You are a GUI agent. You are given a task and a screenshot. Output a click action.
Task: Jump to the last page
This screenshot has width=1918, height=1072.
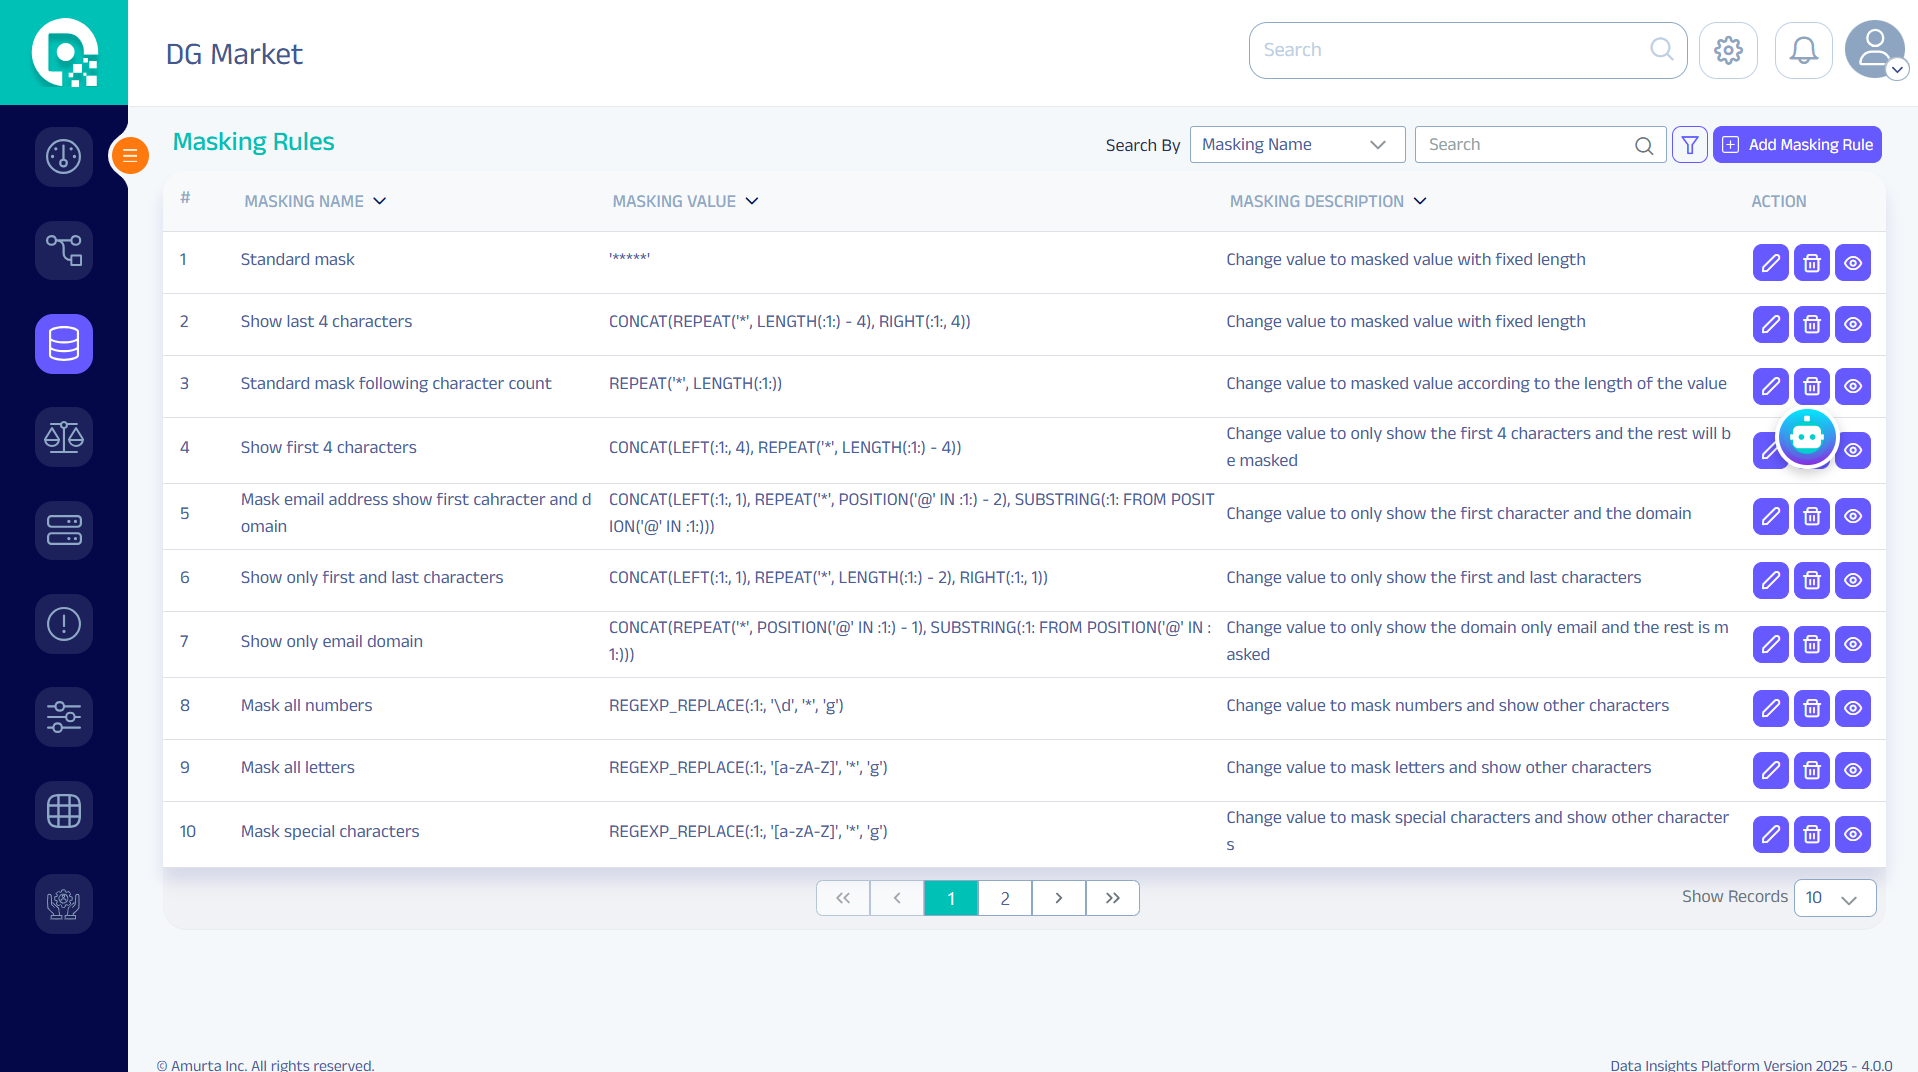point(1112,898)
